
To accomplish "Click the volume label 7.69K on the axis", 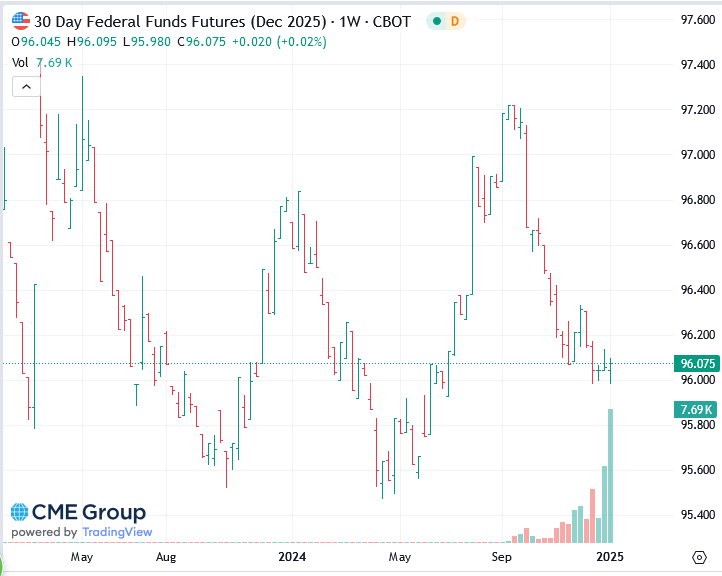I will point(695,409).
